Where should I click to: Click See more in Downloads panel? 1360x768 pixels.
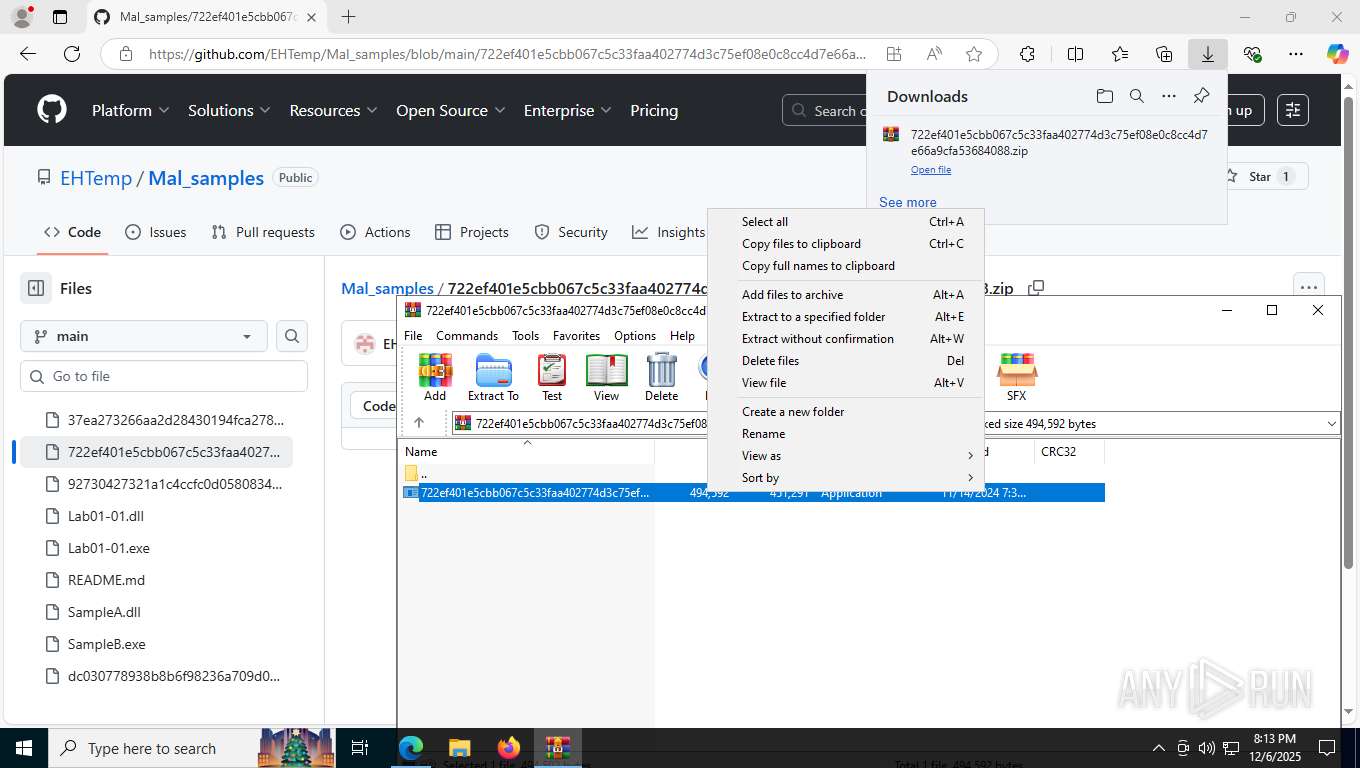coord(908,202)
